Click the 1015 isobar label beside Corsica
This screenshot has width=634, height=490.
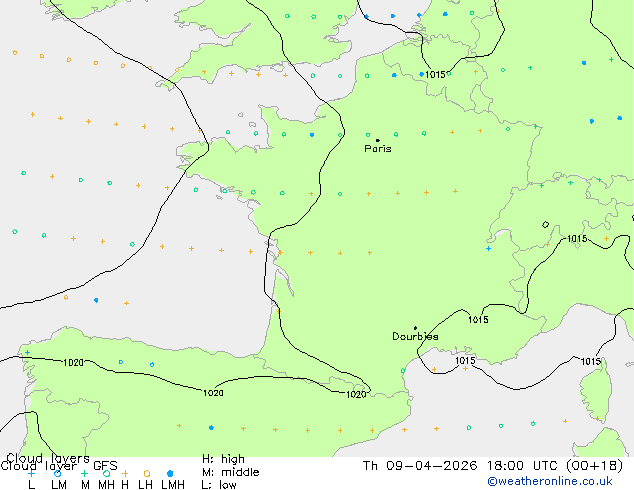tap(591, 361)
